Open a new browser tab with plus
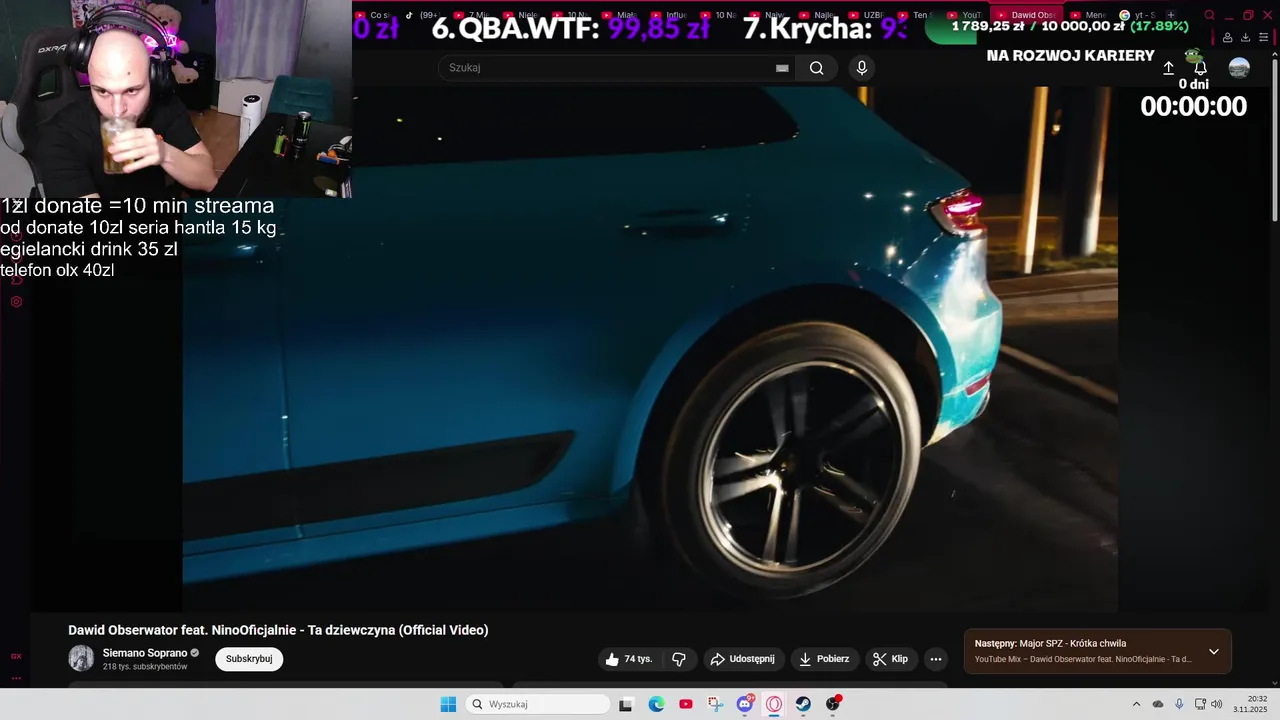The width and height of the screenshot is (1280, 720). tap(1171, 15)
